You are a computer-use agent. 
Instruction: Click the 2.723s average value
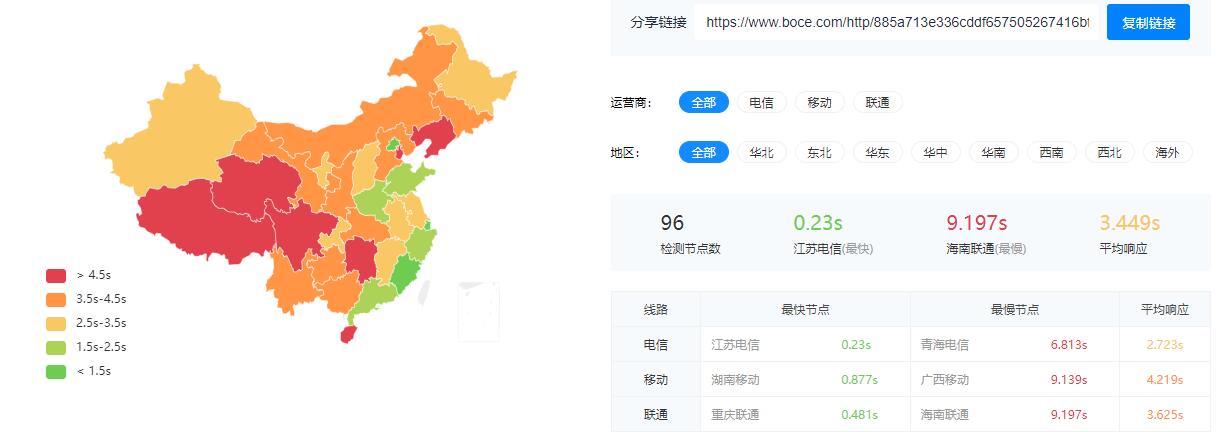1165,345
